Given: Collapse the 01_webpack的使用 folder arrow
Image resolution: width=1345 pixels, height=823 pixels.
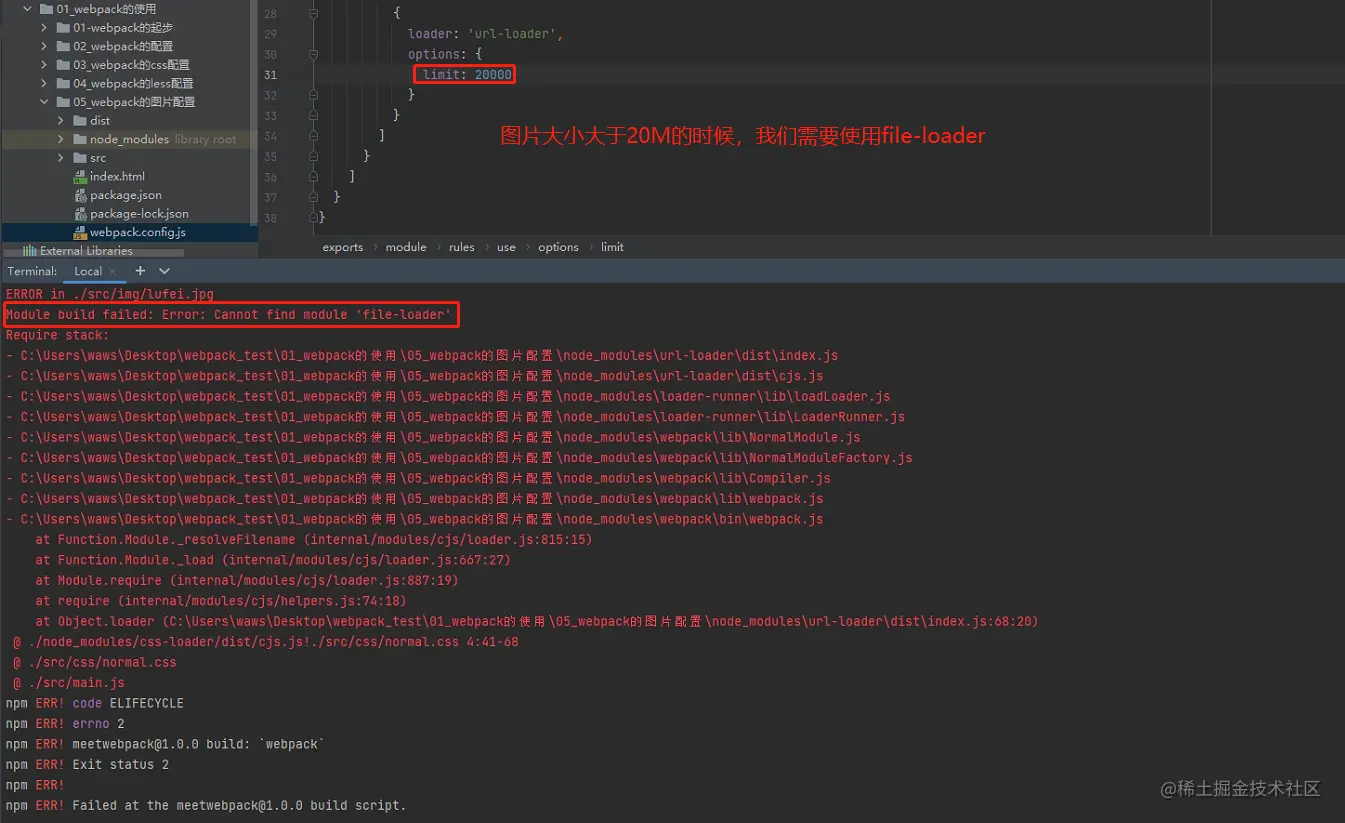Looking at the screenshot, I should click(27, 9).
